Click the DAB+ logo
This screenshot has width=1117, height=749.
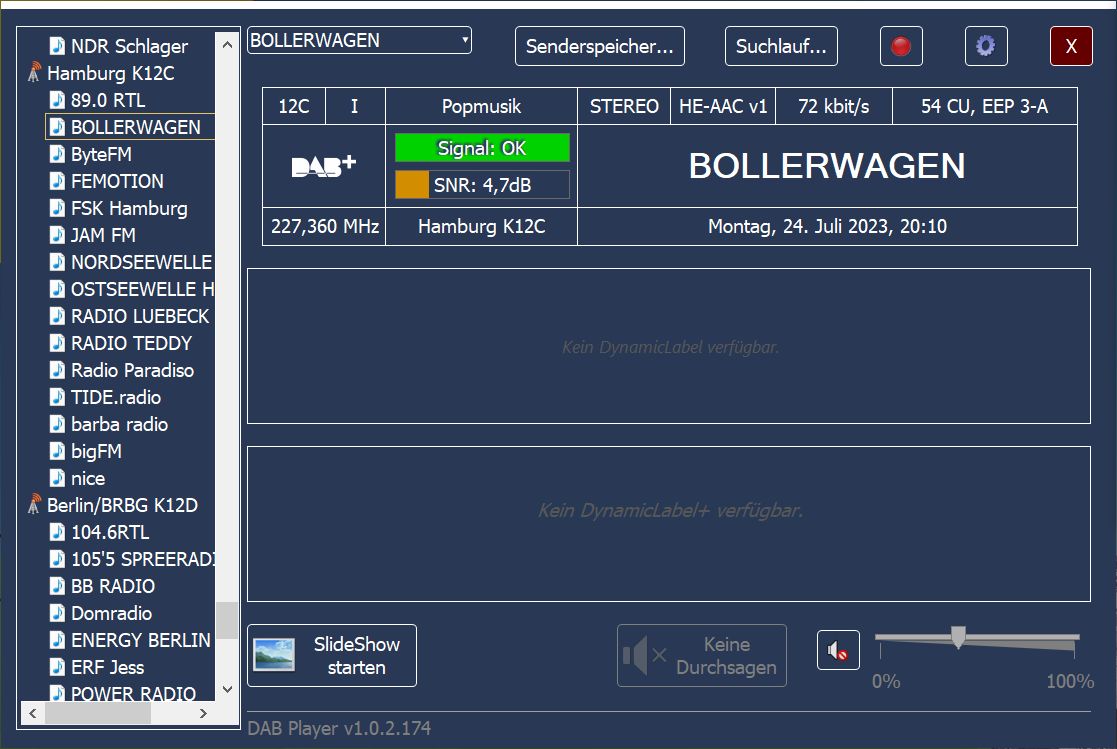coord(323,166)
